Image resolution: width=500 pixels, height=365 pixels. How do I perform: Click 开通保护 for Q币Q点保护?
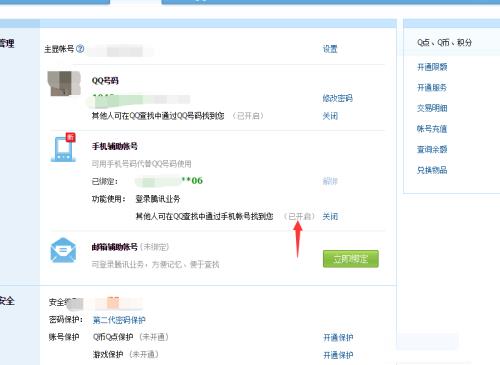point(338,337)
